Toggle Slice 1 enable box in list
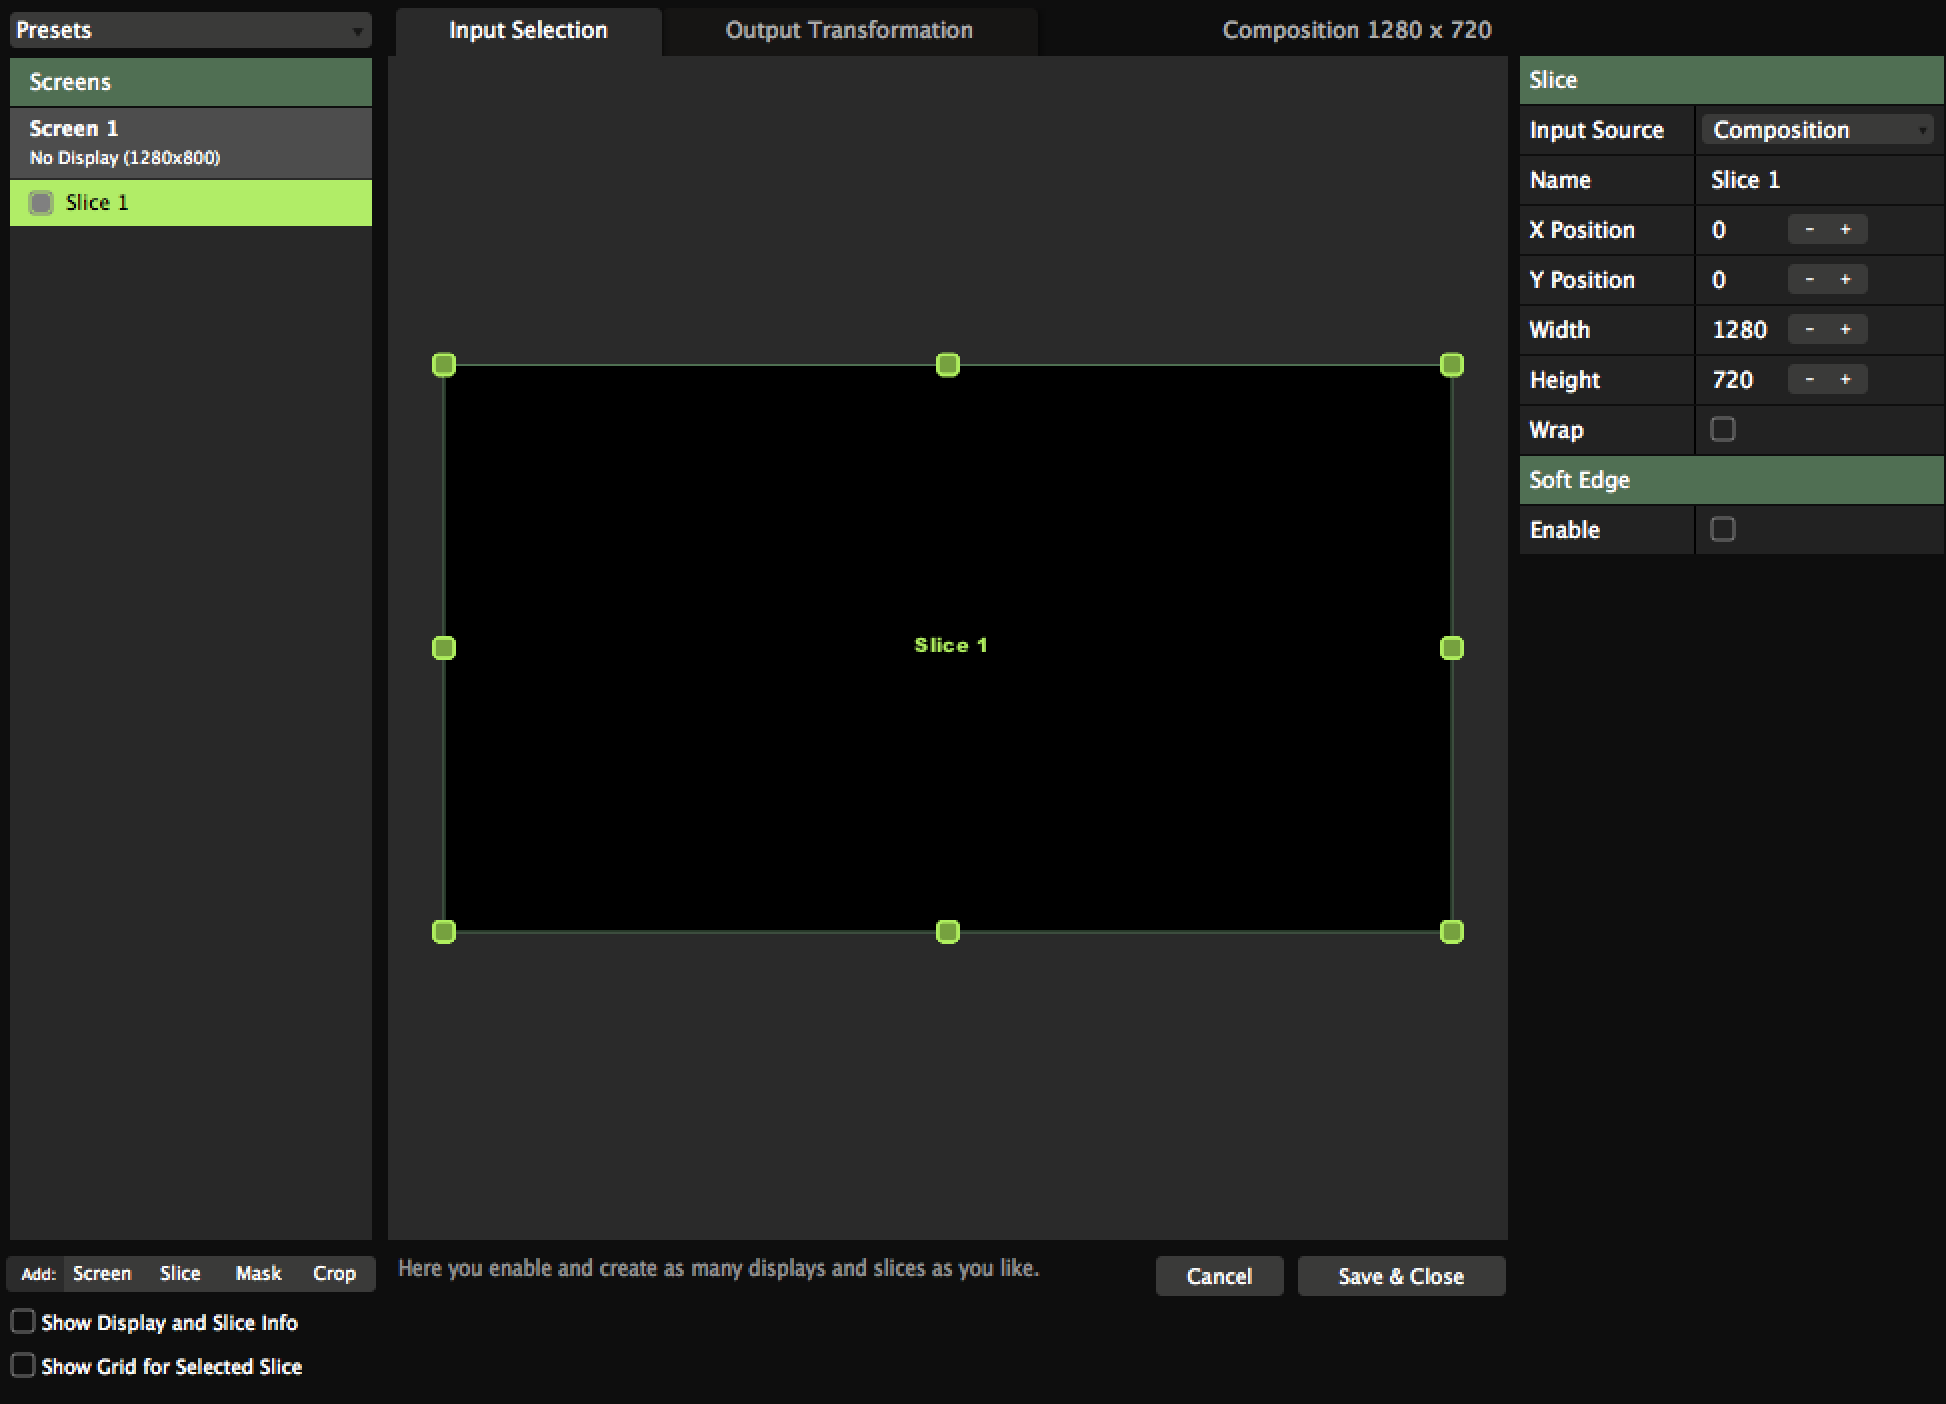This screenshot has height=1404, width=1946. click(41, 203)
